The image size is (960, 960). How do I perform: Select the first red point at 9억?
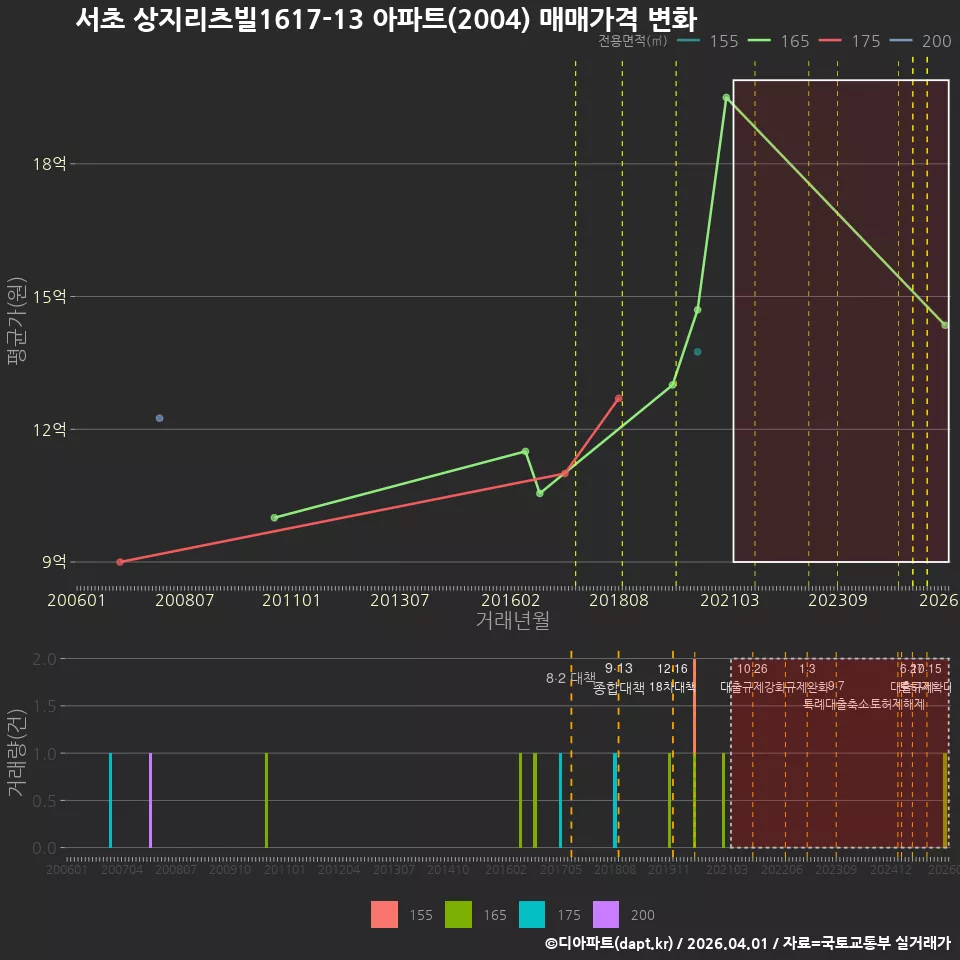120,562
